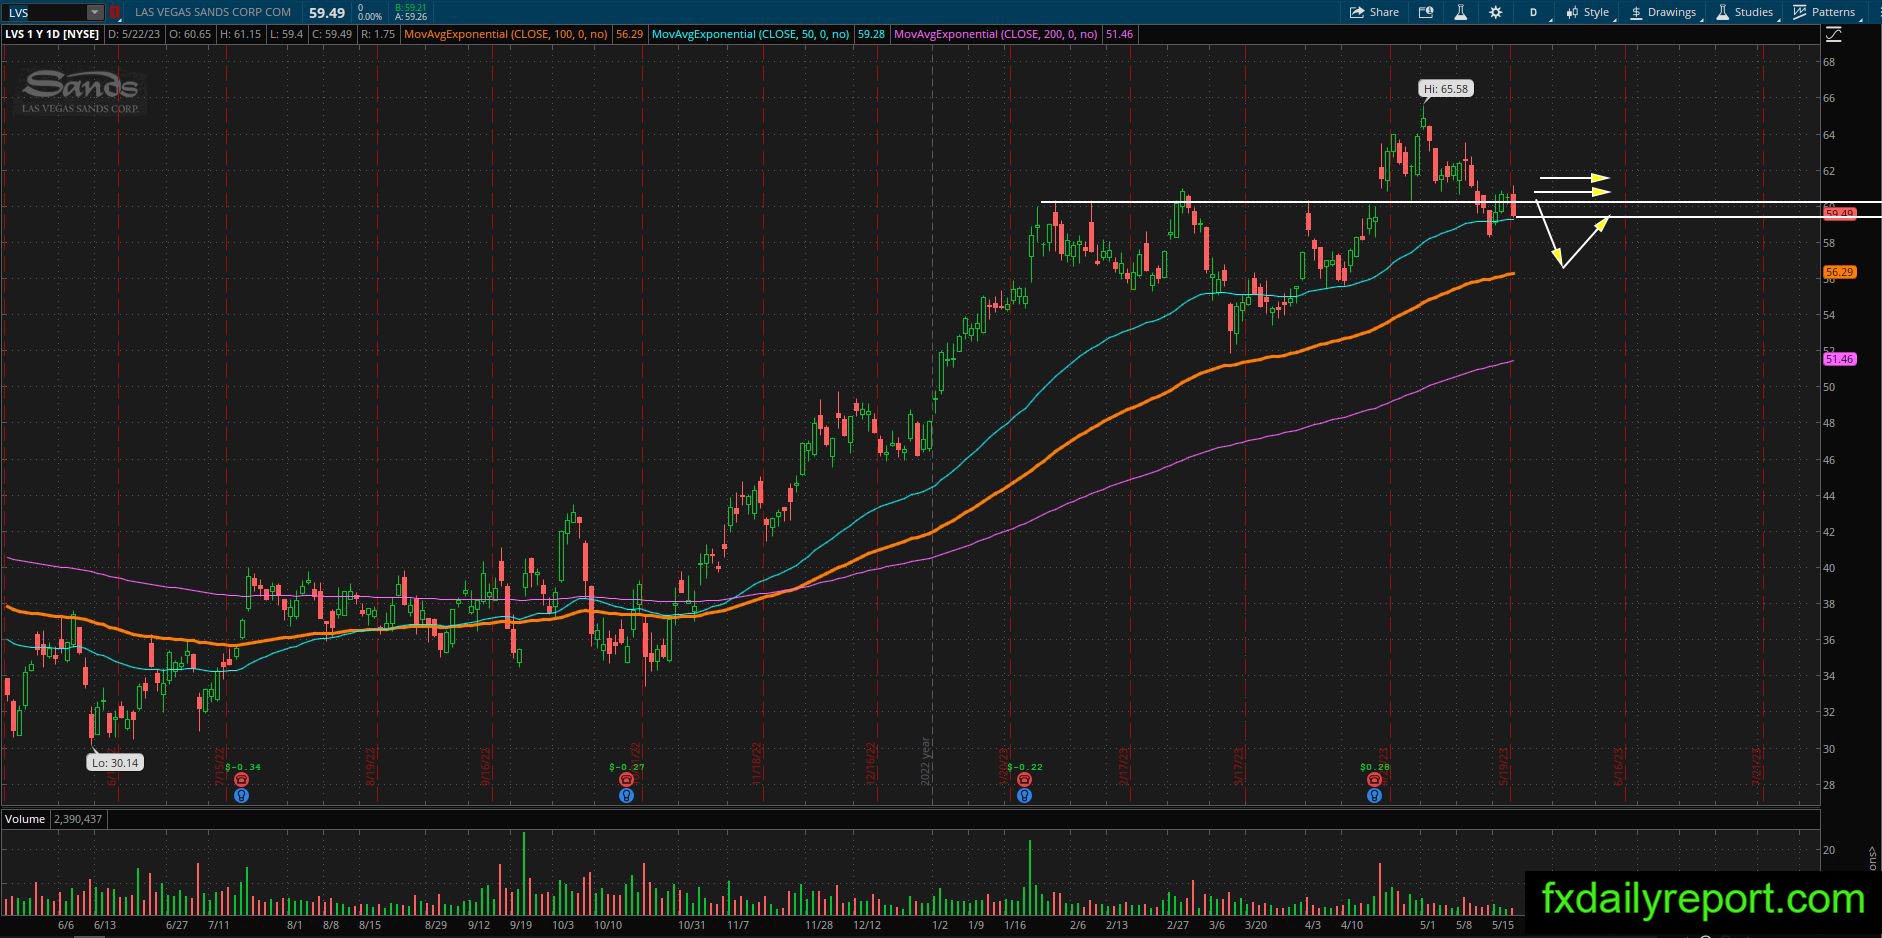
Task: Click the 'A: 59.26' ask price
Action: (411, 17)
